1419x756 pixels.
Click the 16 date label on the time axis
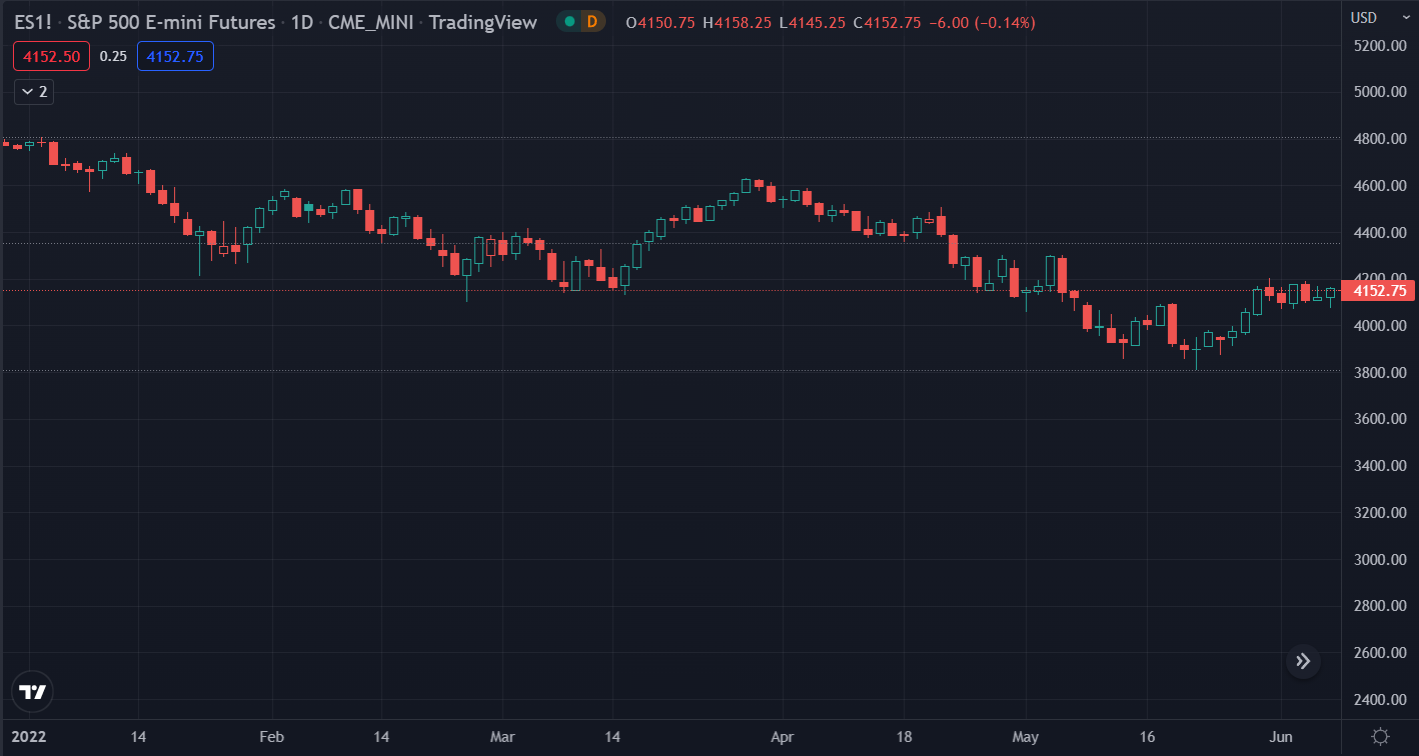pos(1148,737)
